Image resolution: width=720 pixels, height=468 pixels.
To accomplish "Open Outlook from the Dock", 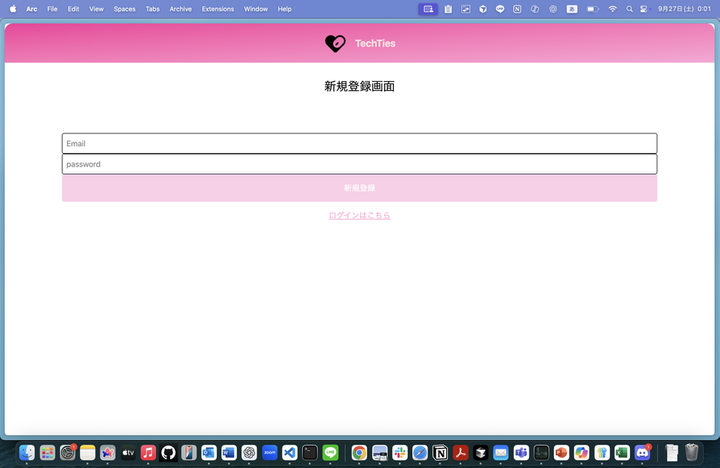I will pyautogui.click(x=209, y=453).
